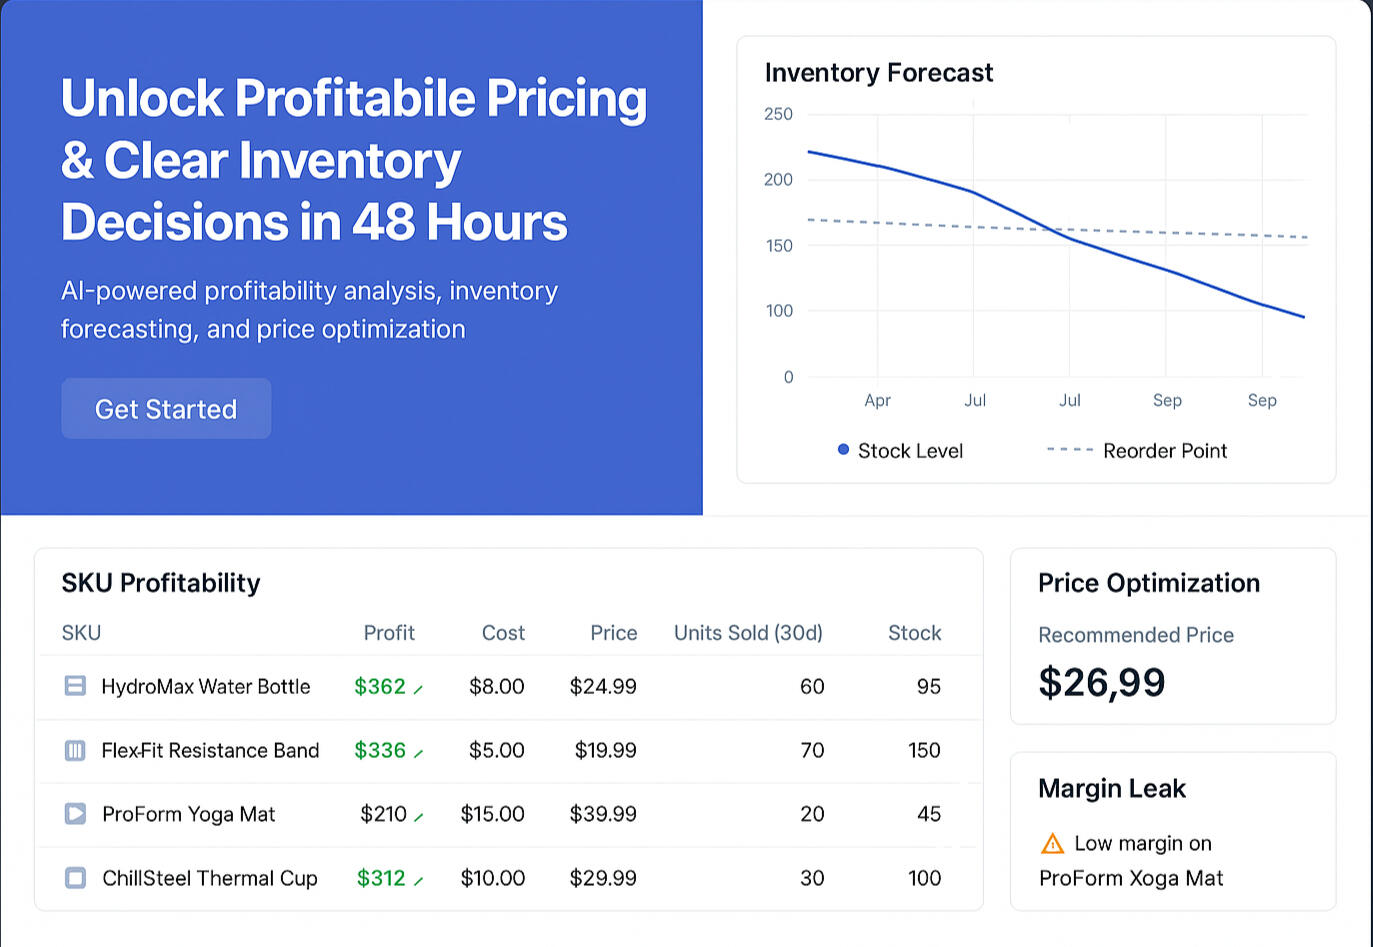1373x947 pixels.
Task: Sort table by Profit column header
Action: pos(389,633)
